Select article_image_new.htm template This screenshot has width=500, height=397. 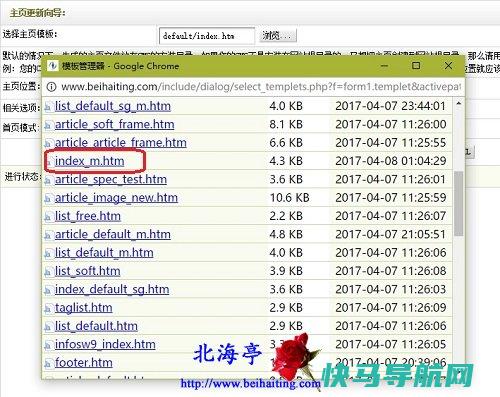(116, 198)
